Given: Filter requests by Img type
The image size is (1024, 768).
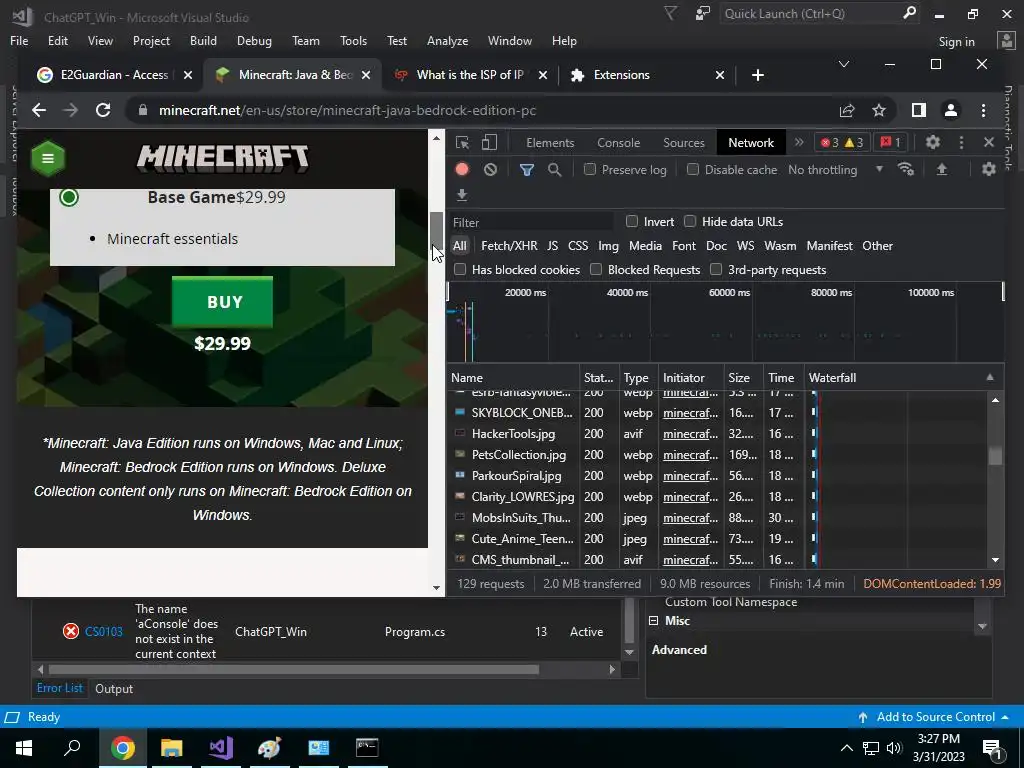Looking at the screenshot, I should (608, 246).
